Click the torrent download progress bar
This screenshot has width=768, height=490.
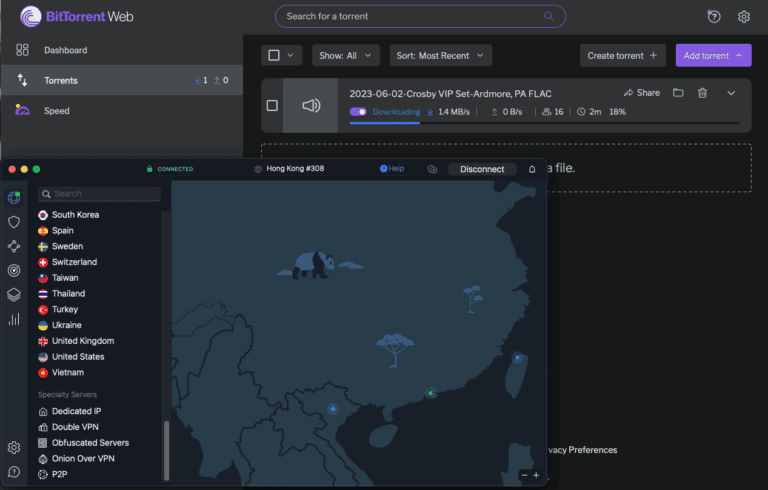pos(544,124)
